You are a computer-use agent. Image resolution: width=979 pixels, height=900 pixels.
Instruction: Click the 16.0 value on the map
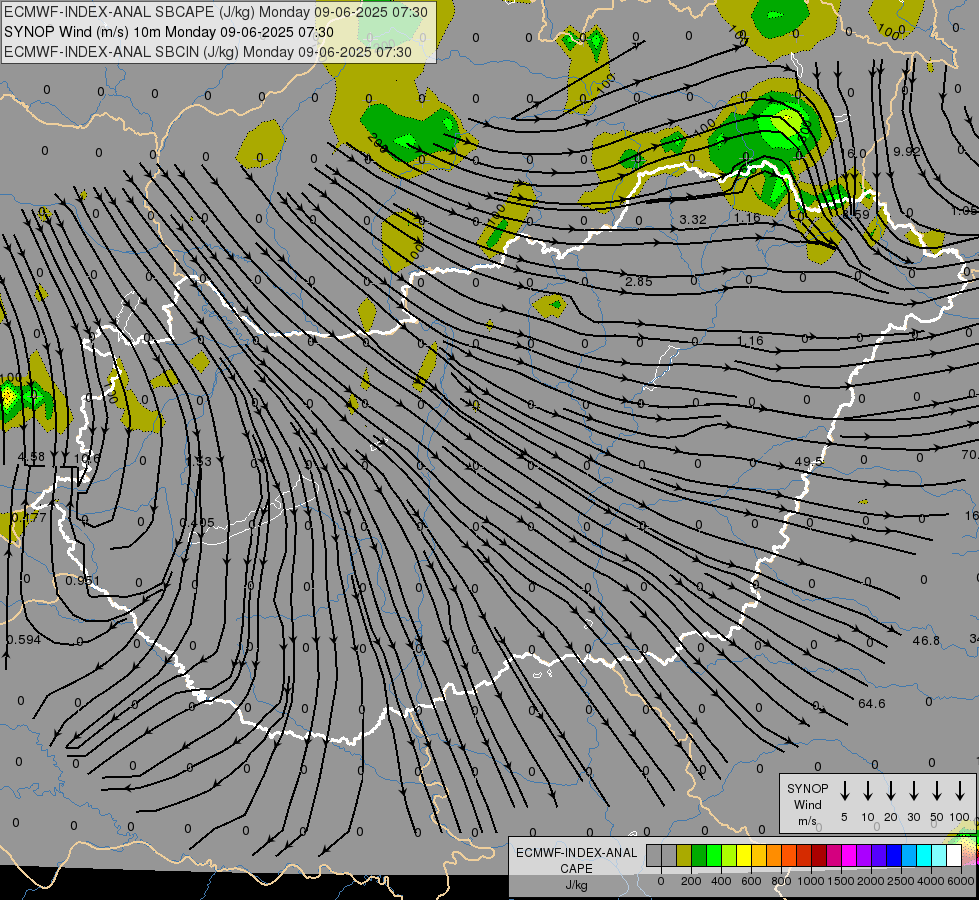click(x=854, y=154)
